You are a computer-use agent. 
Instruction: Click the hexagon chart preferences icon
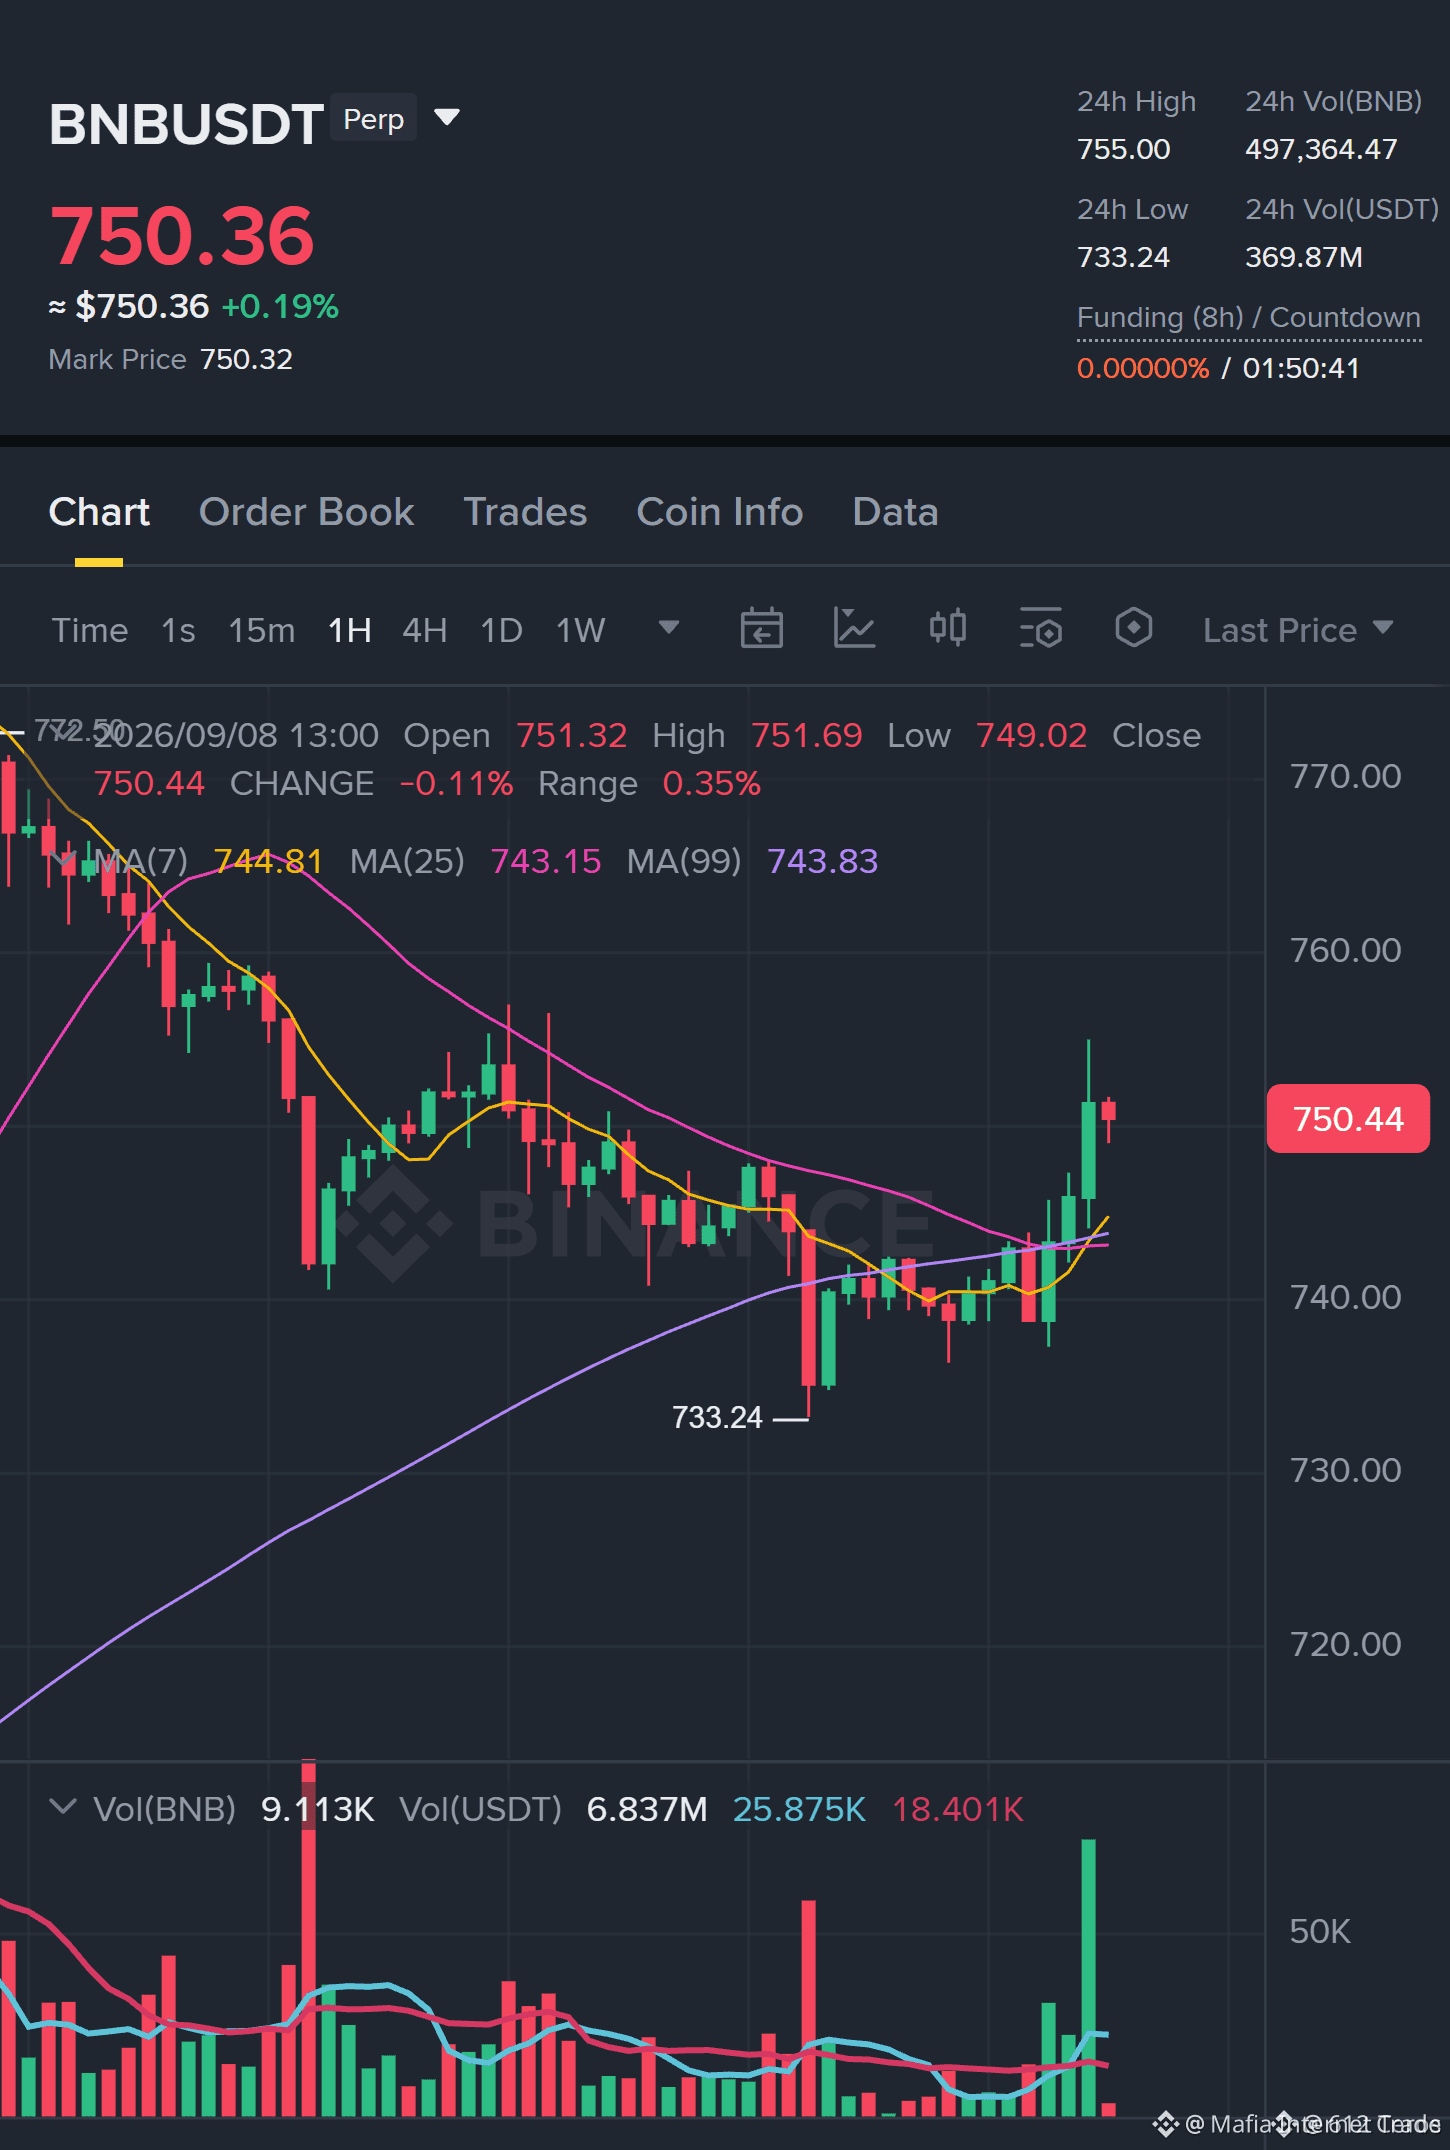coord(1133,629)
